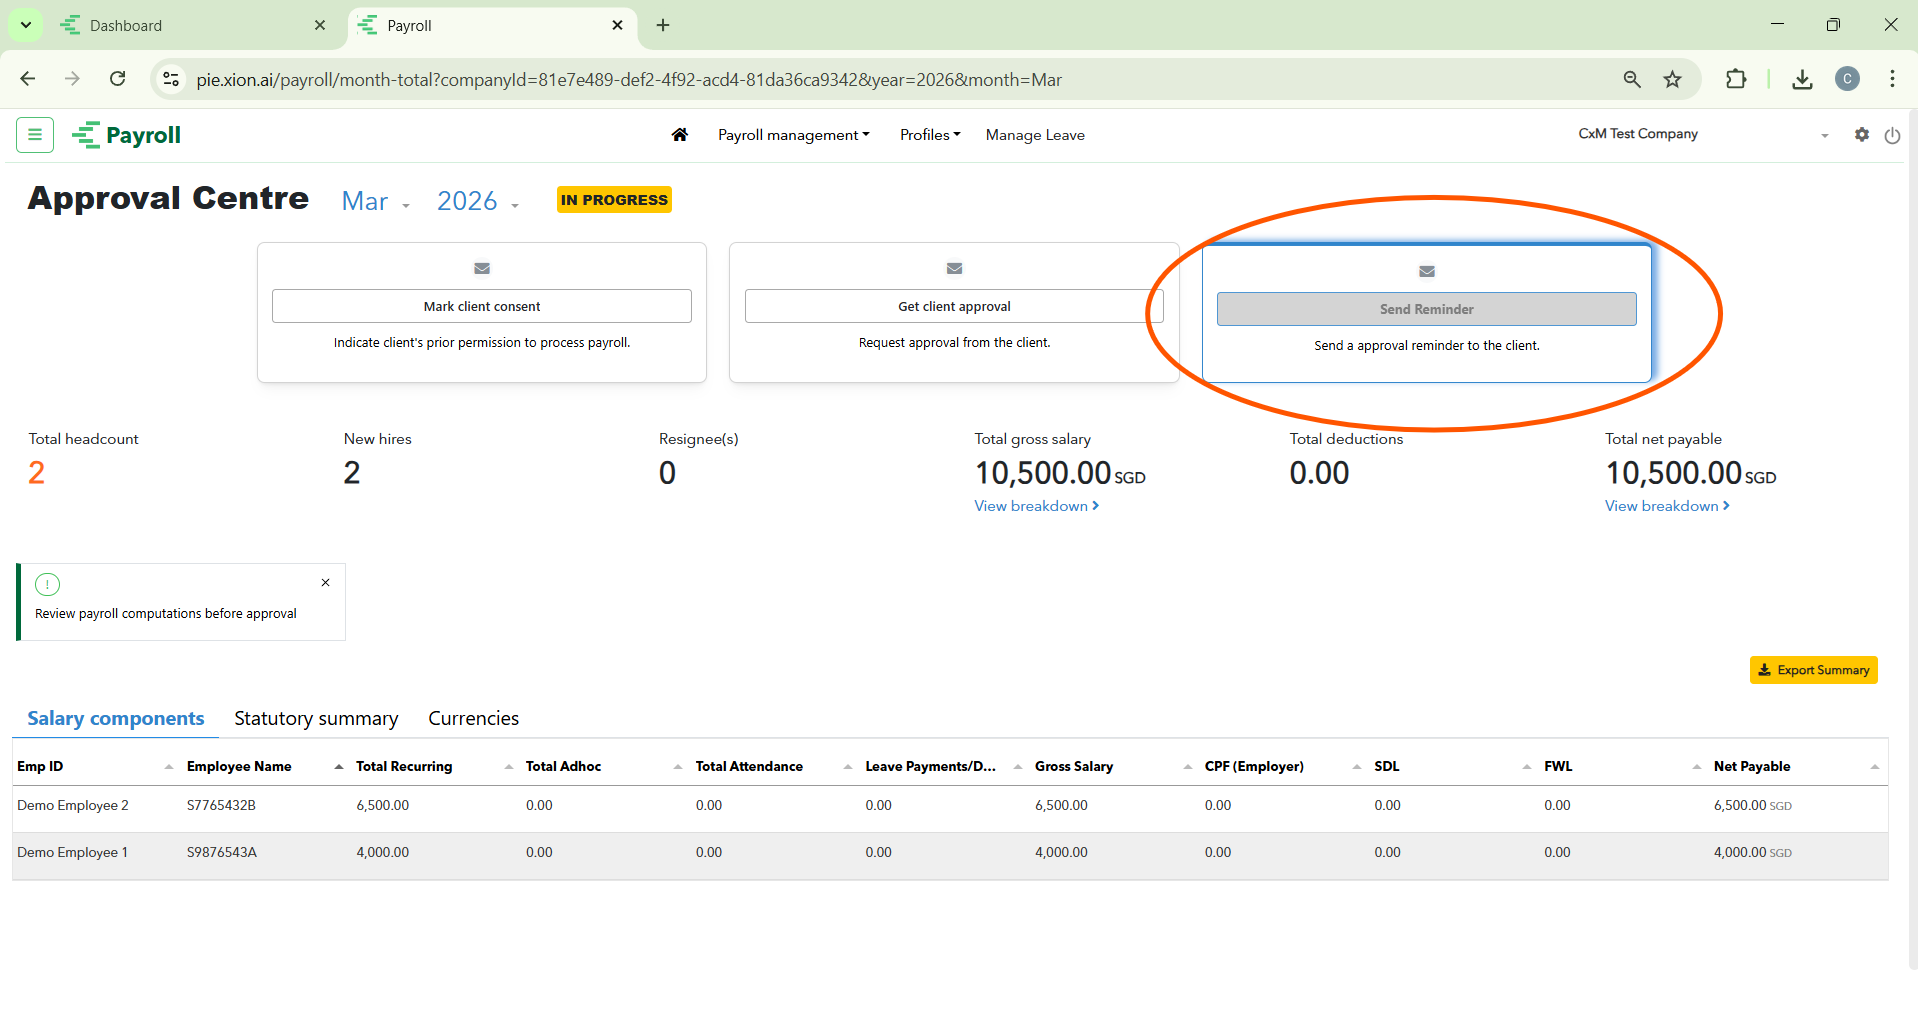
Task: Open browser extensions puzzle icon
Action: click(1736, 80)
